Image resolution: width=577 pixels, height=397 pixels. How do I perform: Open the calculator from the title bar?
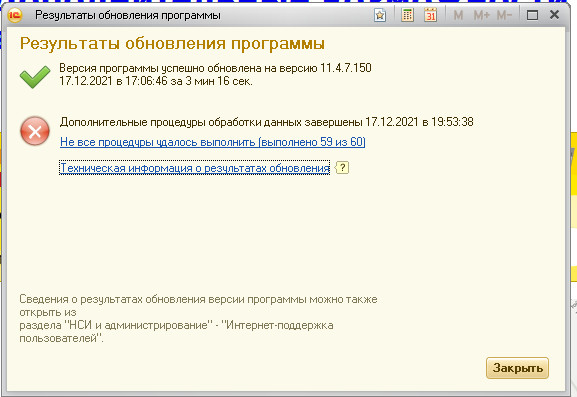[x=407, y=15]
